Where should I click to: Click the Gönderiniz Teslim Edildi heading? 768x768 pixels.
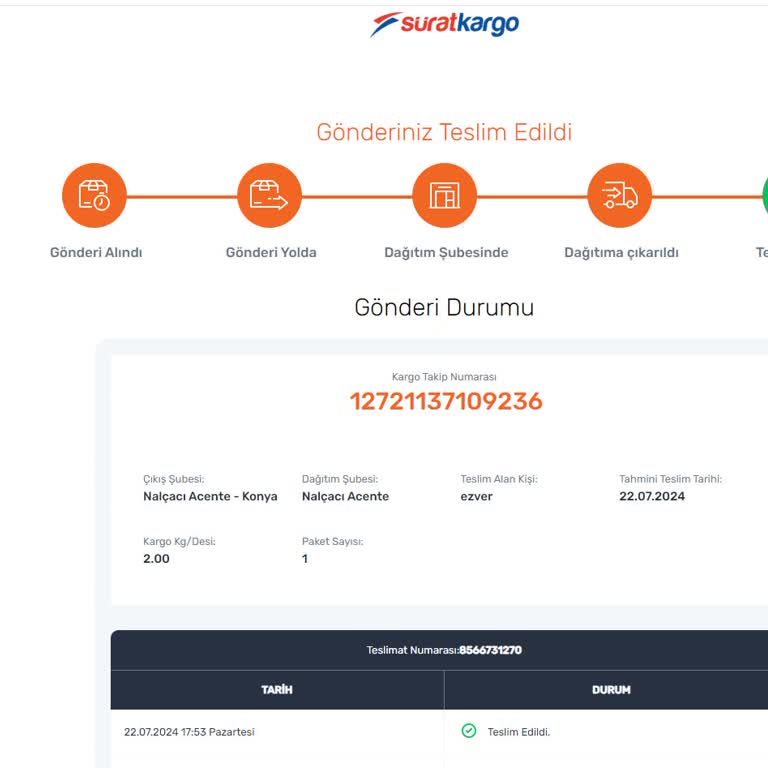coord(444,132)
